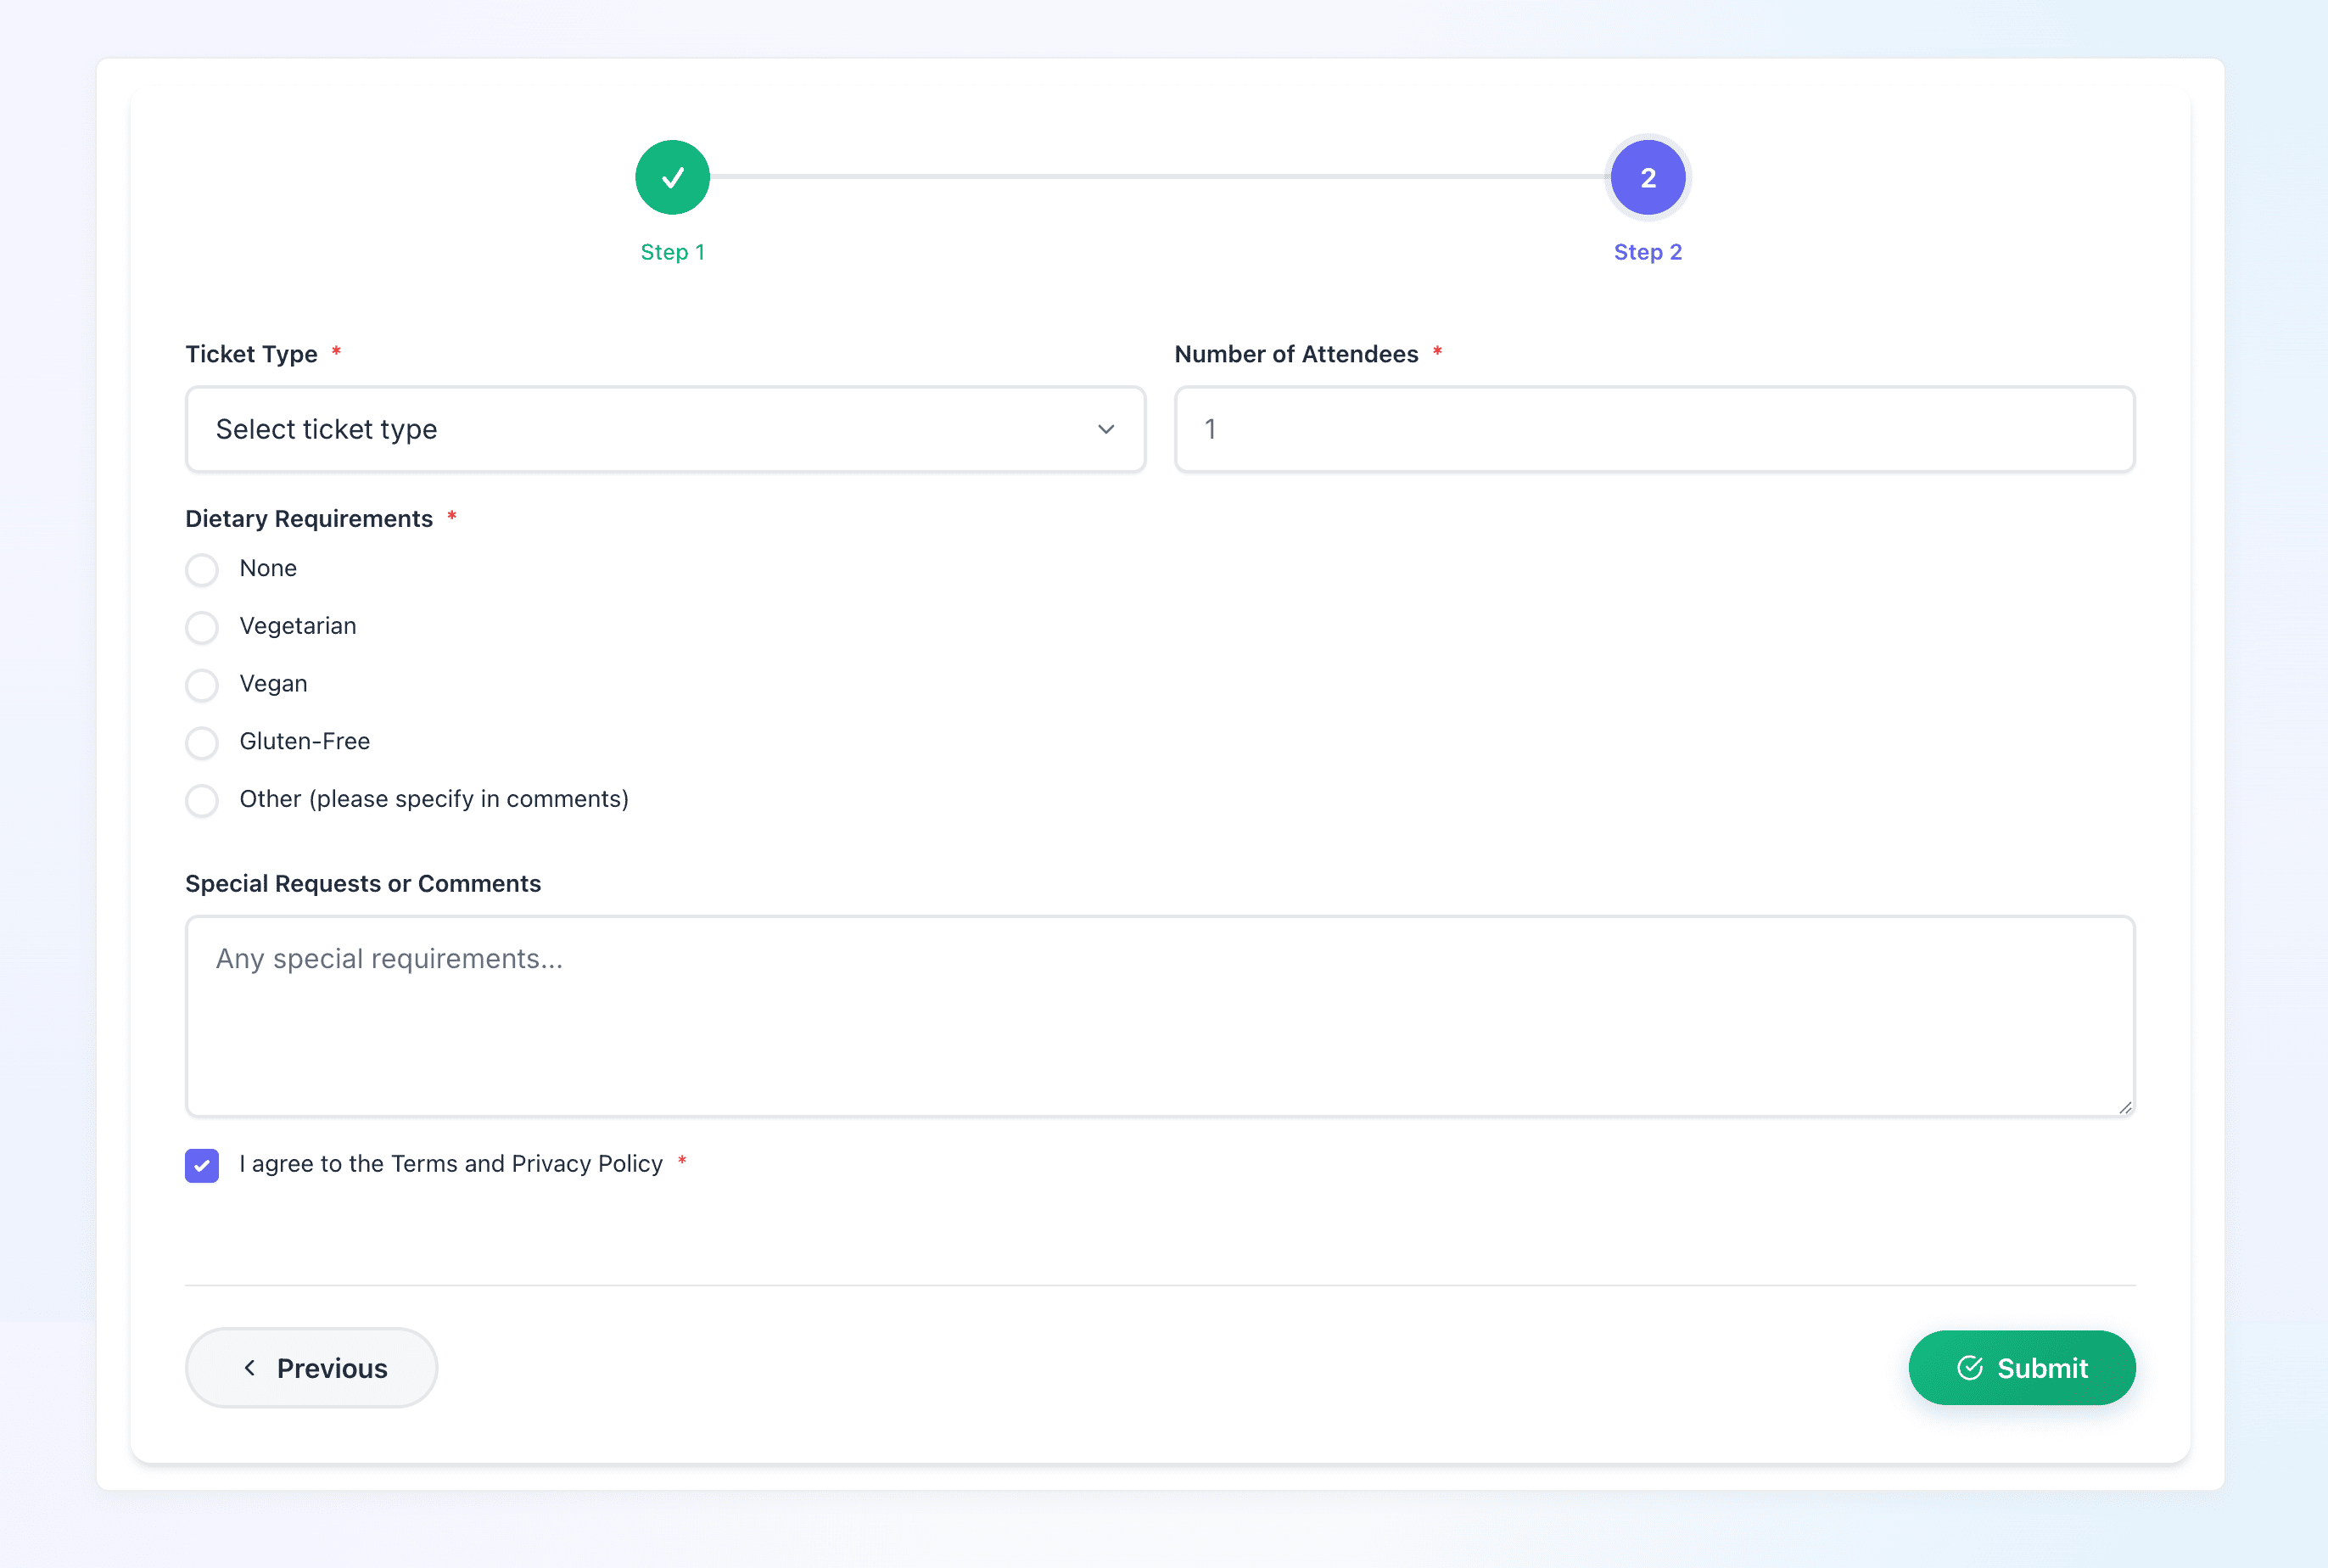
Task: Choose the Vegetarian radio button
Action: (x=202, y=627)
